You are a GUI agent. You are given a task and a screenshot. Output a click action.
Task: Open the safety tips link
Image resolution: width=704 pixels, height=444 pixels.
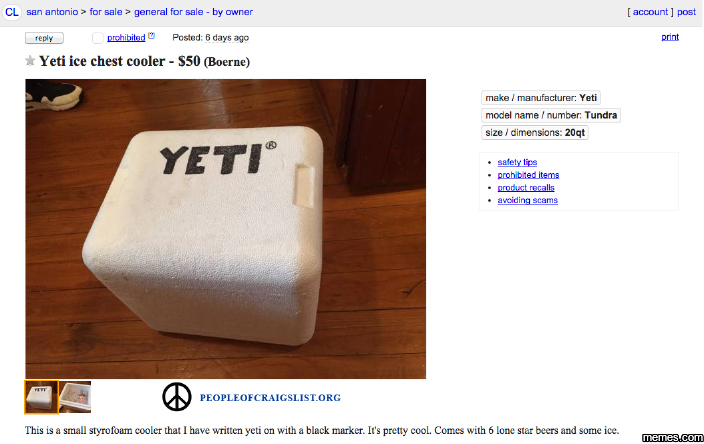517,162
